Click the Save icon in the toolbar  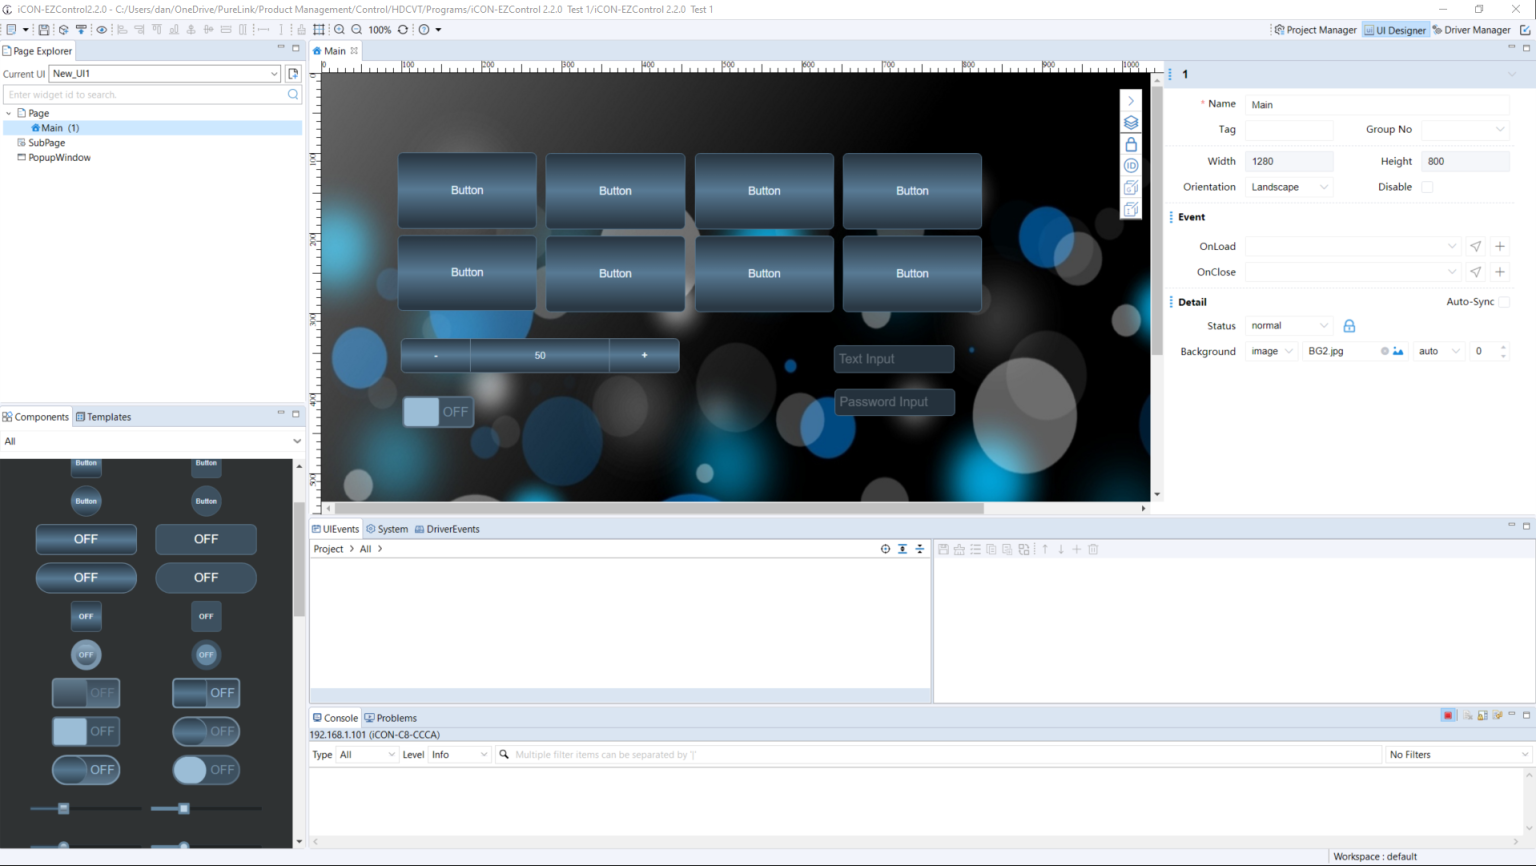click(x=44, y=30)
